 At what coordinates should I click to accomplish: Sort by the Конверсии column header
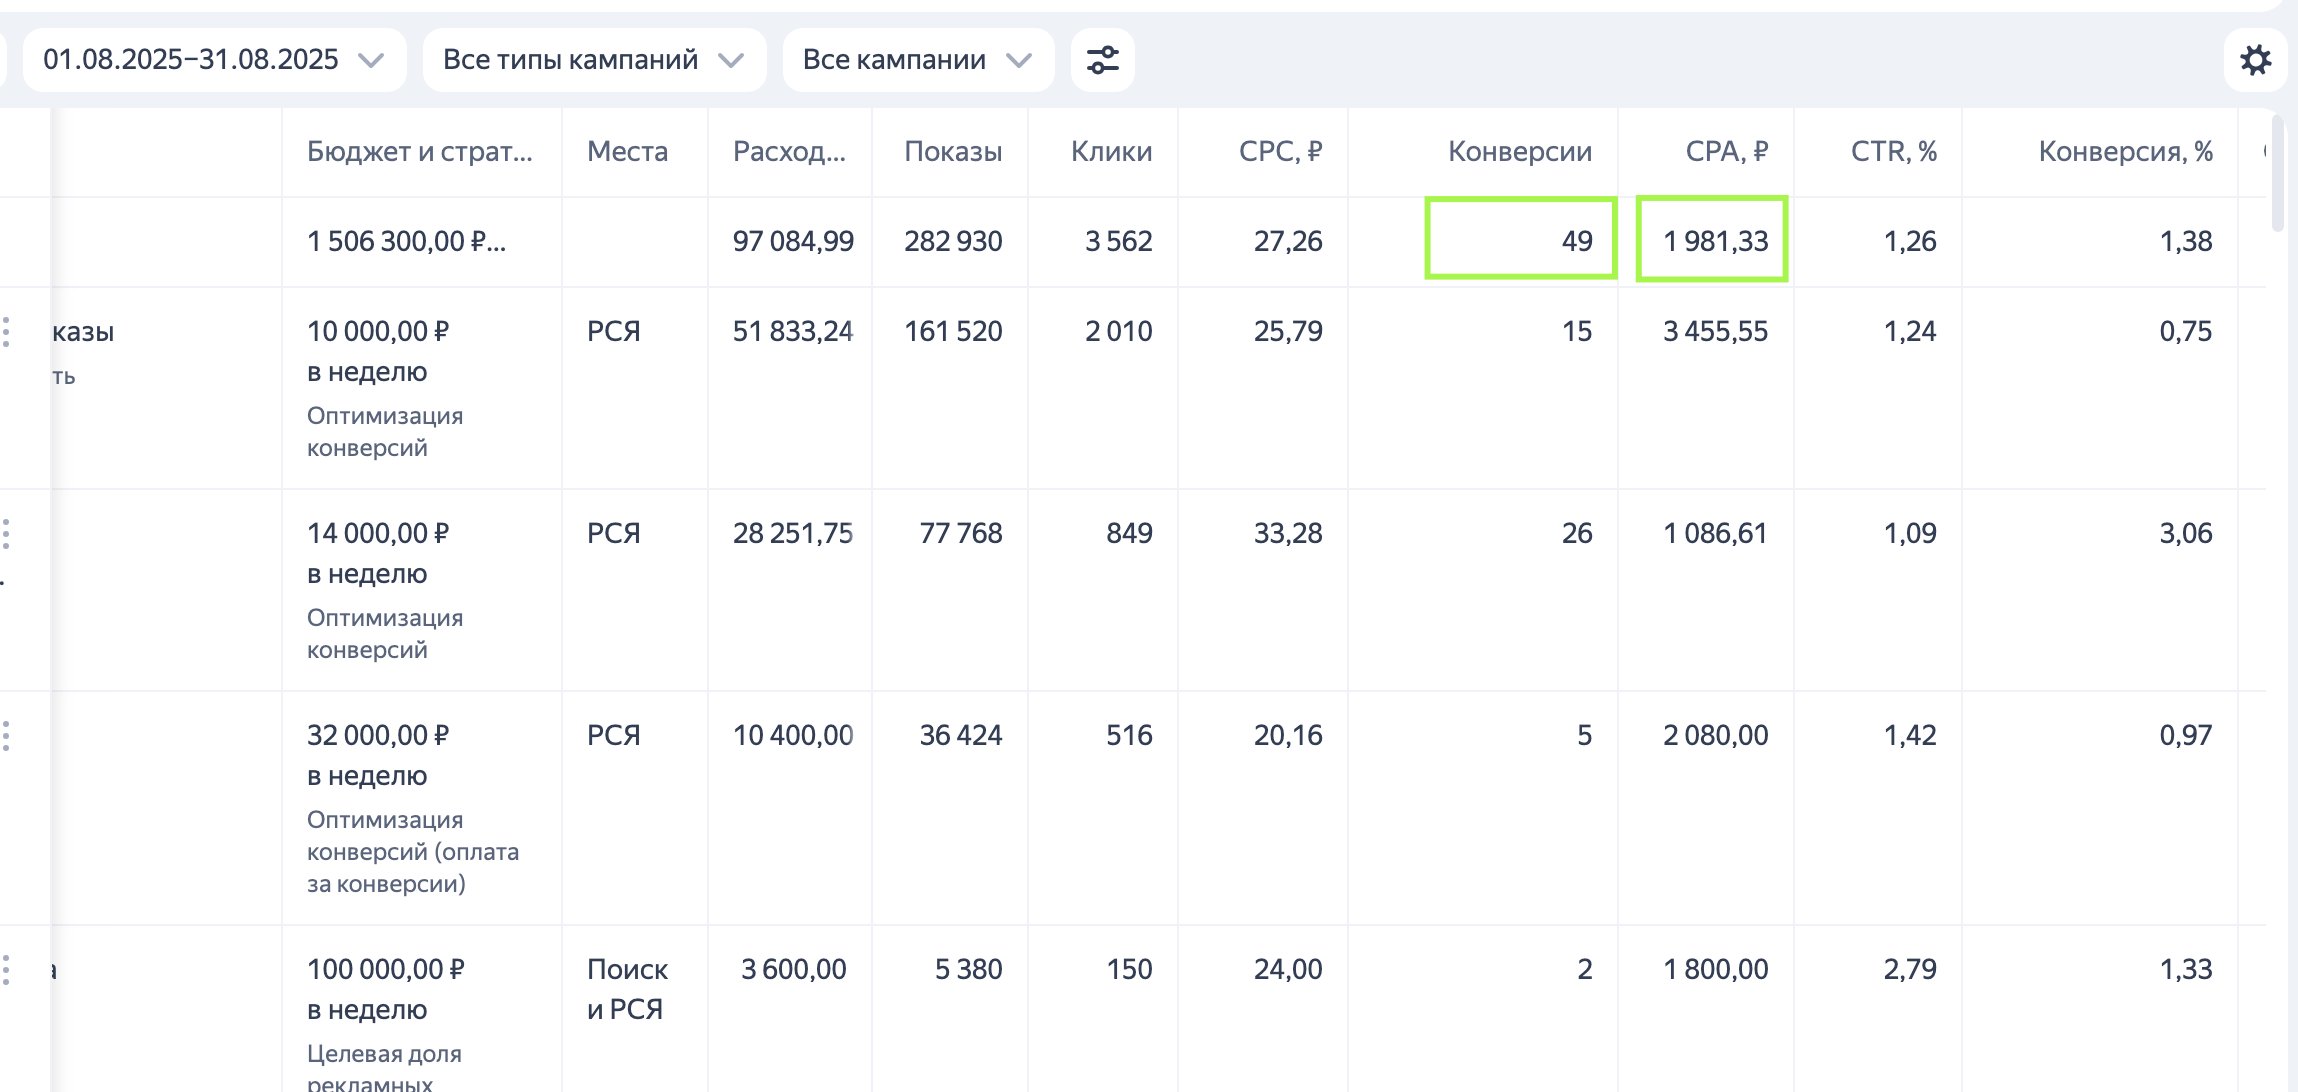coord(1519,152)
